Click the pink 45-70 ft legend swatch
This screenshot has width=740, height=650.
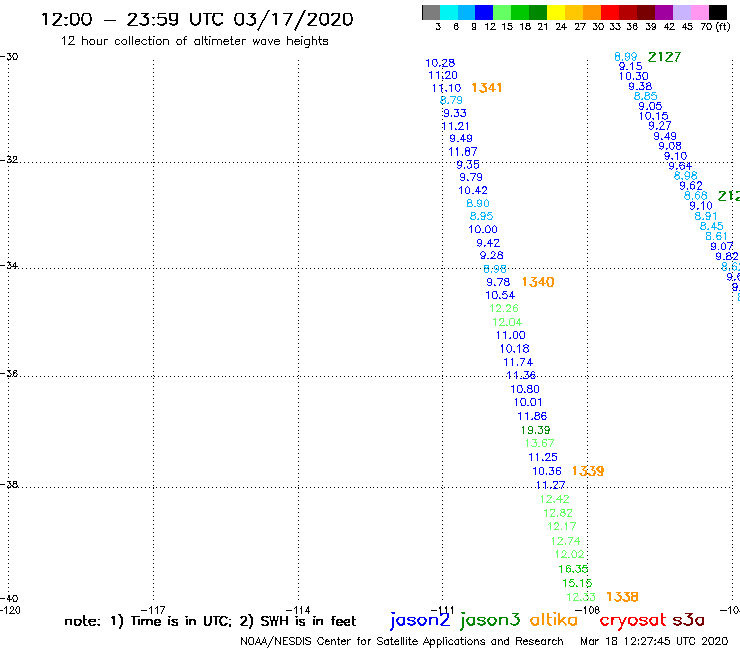(x=699, y=12)
